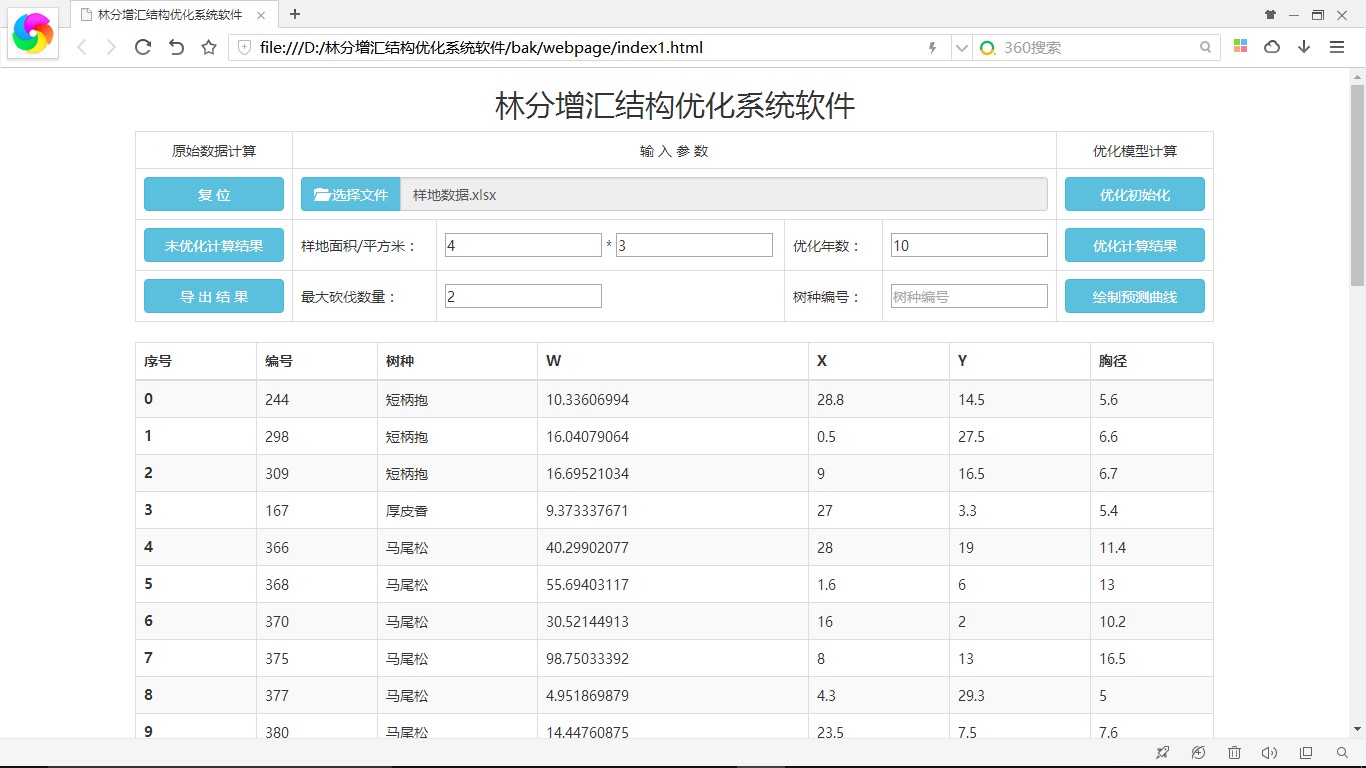Viewport: 1366px width, 768px height.
Task: Toggle the lightning speed mode icon
Action: point(933,48)
